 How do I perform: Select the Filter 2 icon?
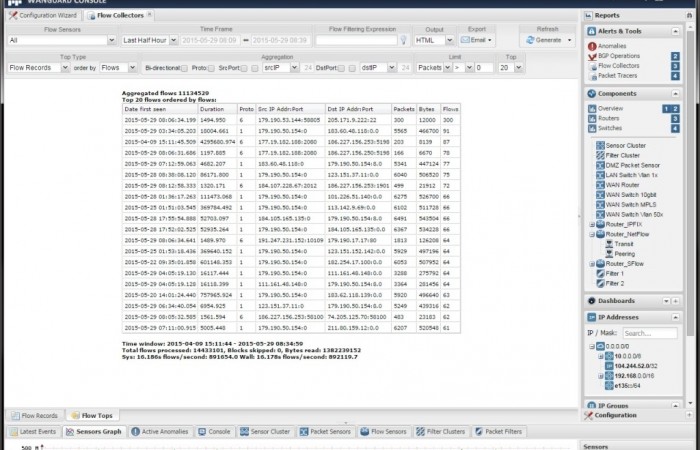tap(600, 283)
